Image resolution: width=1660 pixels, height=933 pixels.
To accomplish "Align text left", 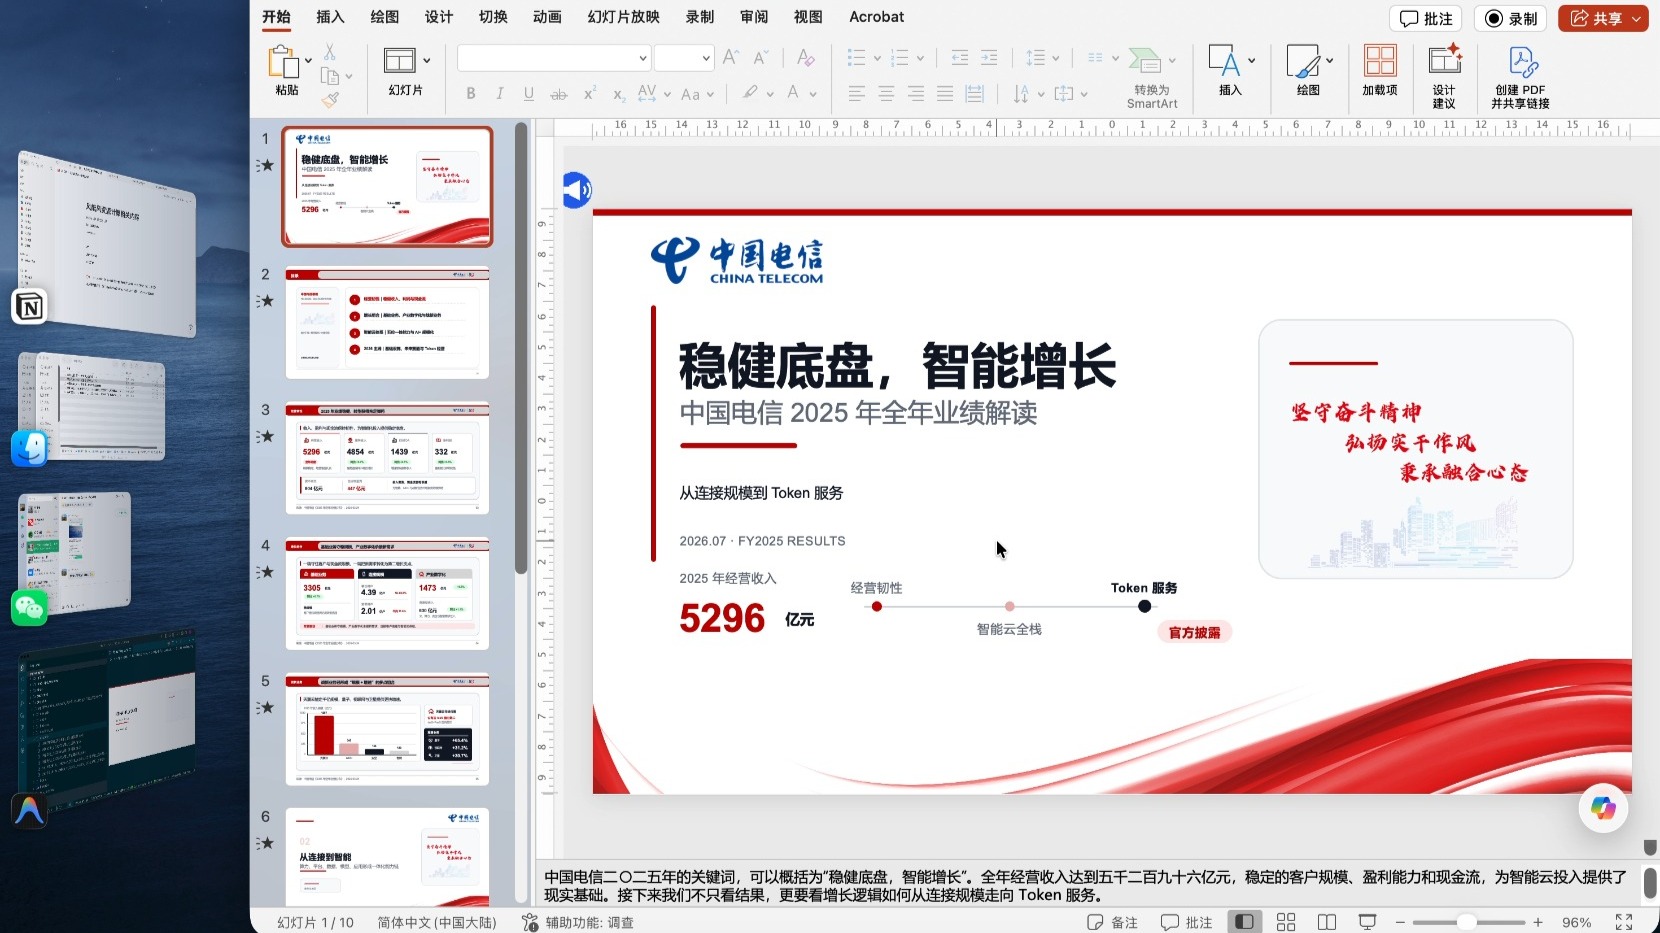I will coord(857,94).
